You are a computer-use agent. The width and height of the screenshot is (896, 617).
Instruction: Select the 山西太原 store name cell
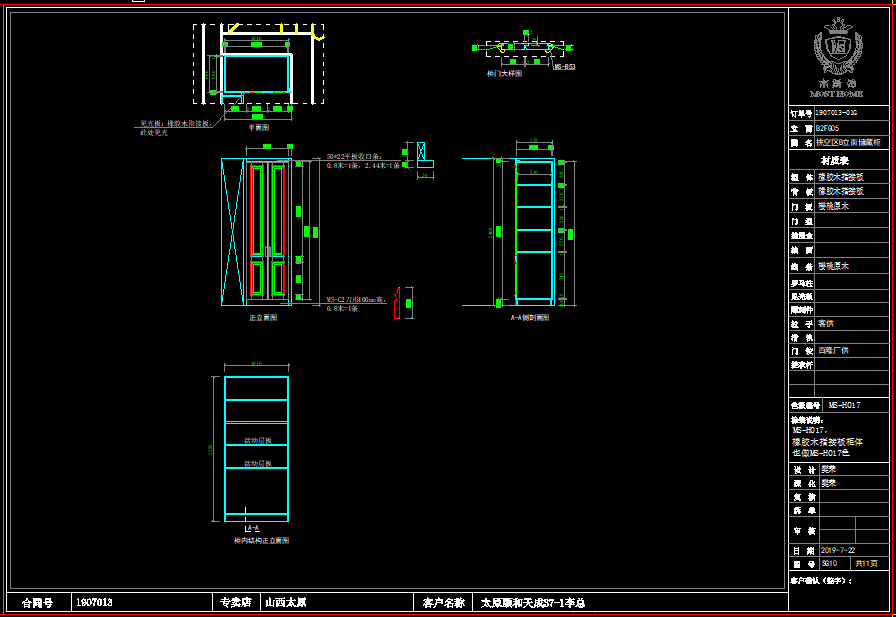(x=286, y=603)
